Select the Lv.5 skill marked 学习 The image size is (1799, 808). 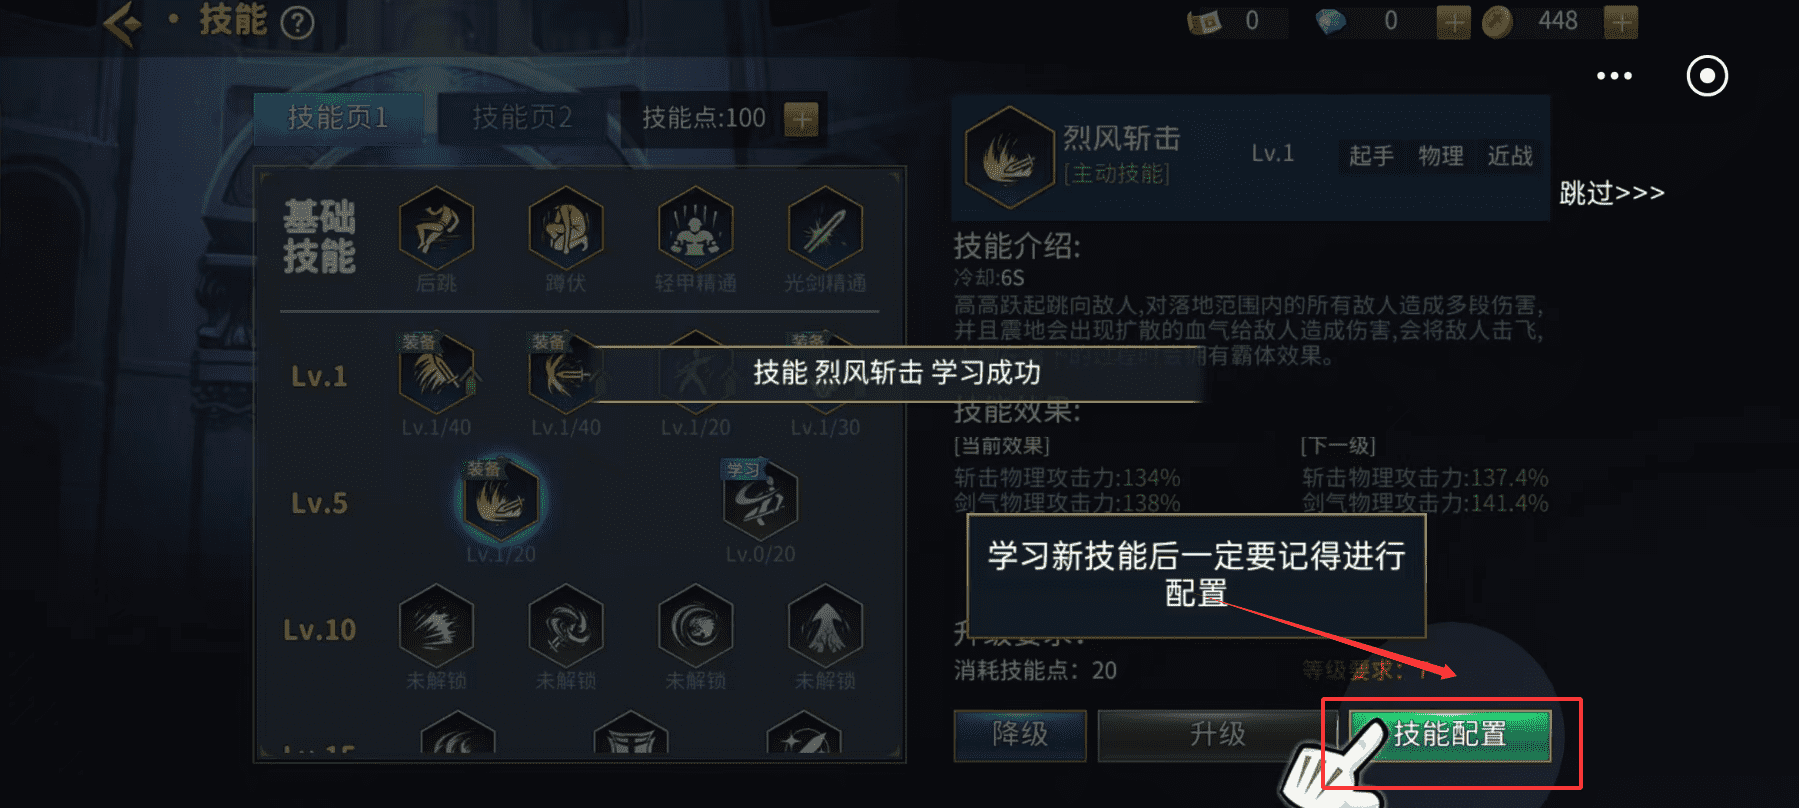(760, 499)
